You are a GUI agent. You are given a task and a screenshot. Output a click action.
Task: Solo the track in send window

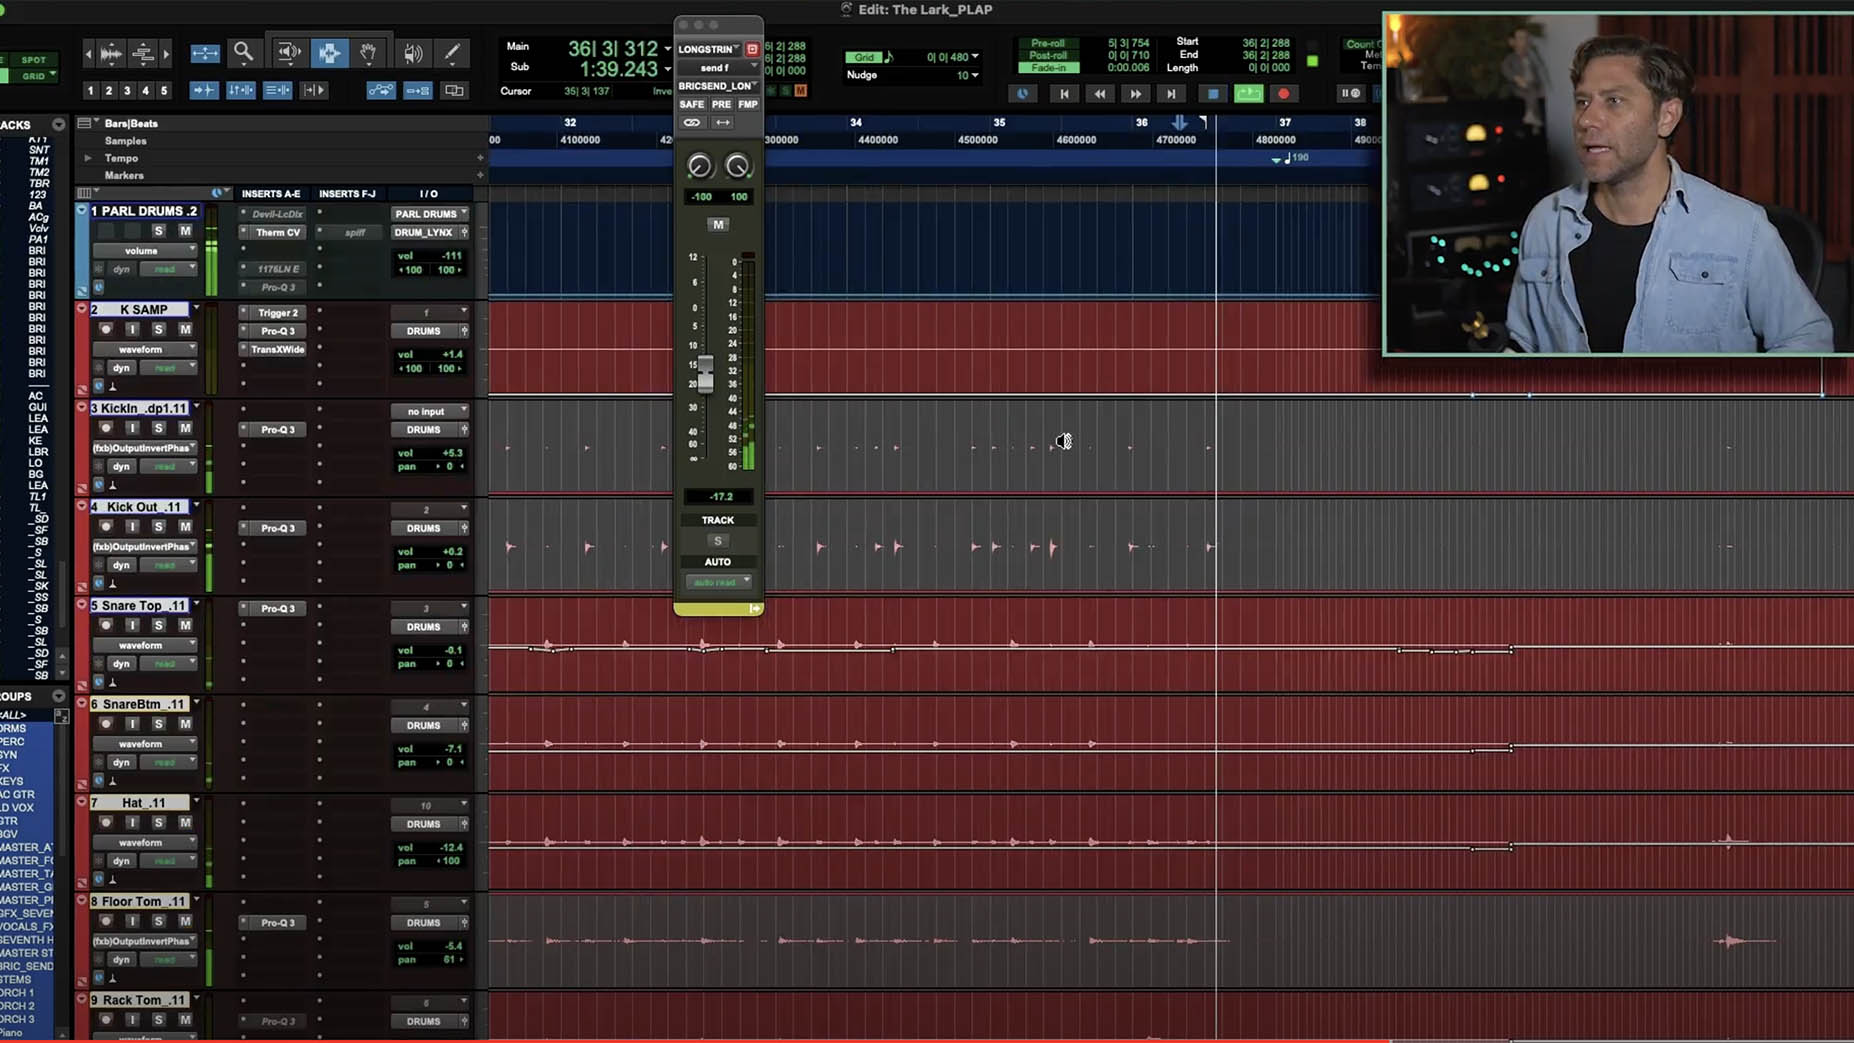718,541
